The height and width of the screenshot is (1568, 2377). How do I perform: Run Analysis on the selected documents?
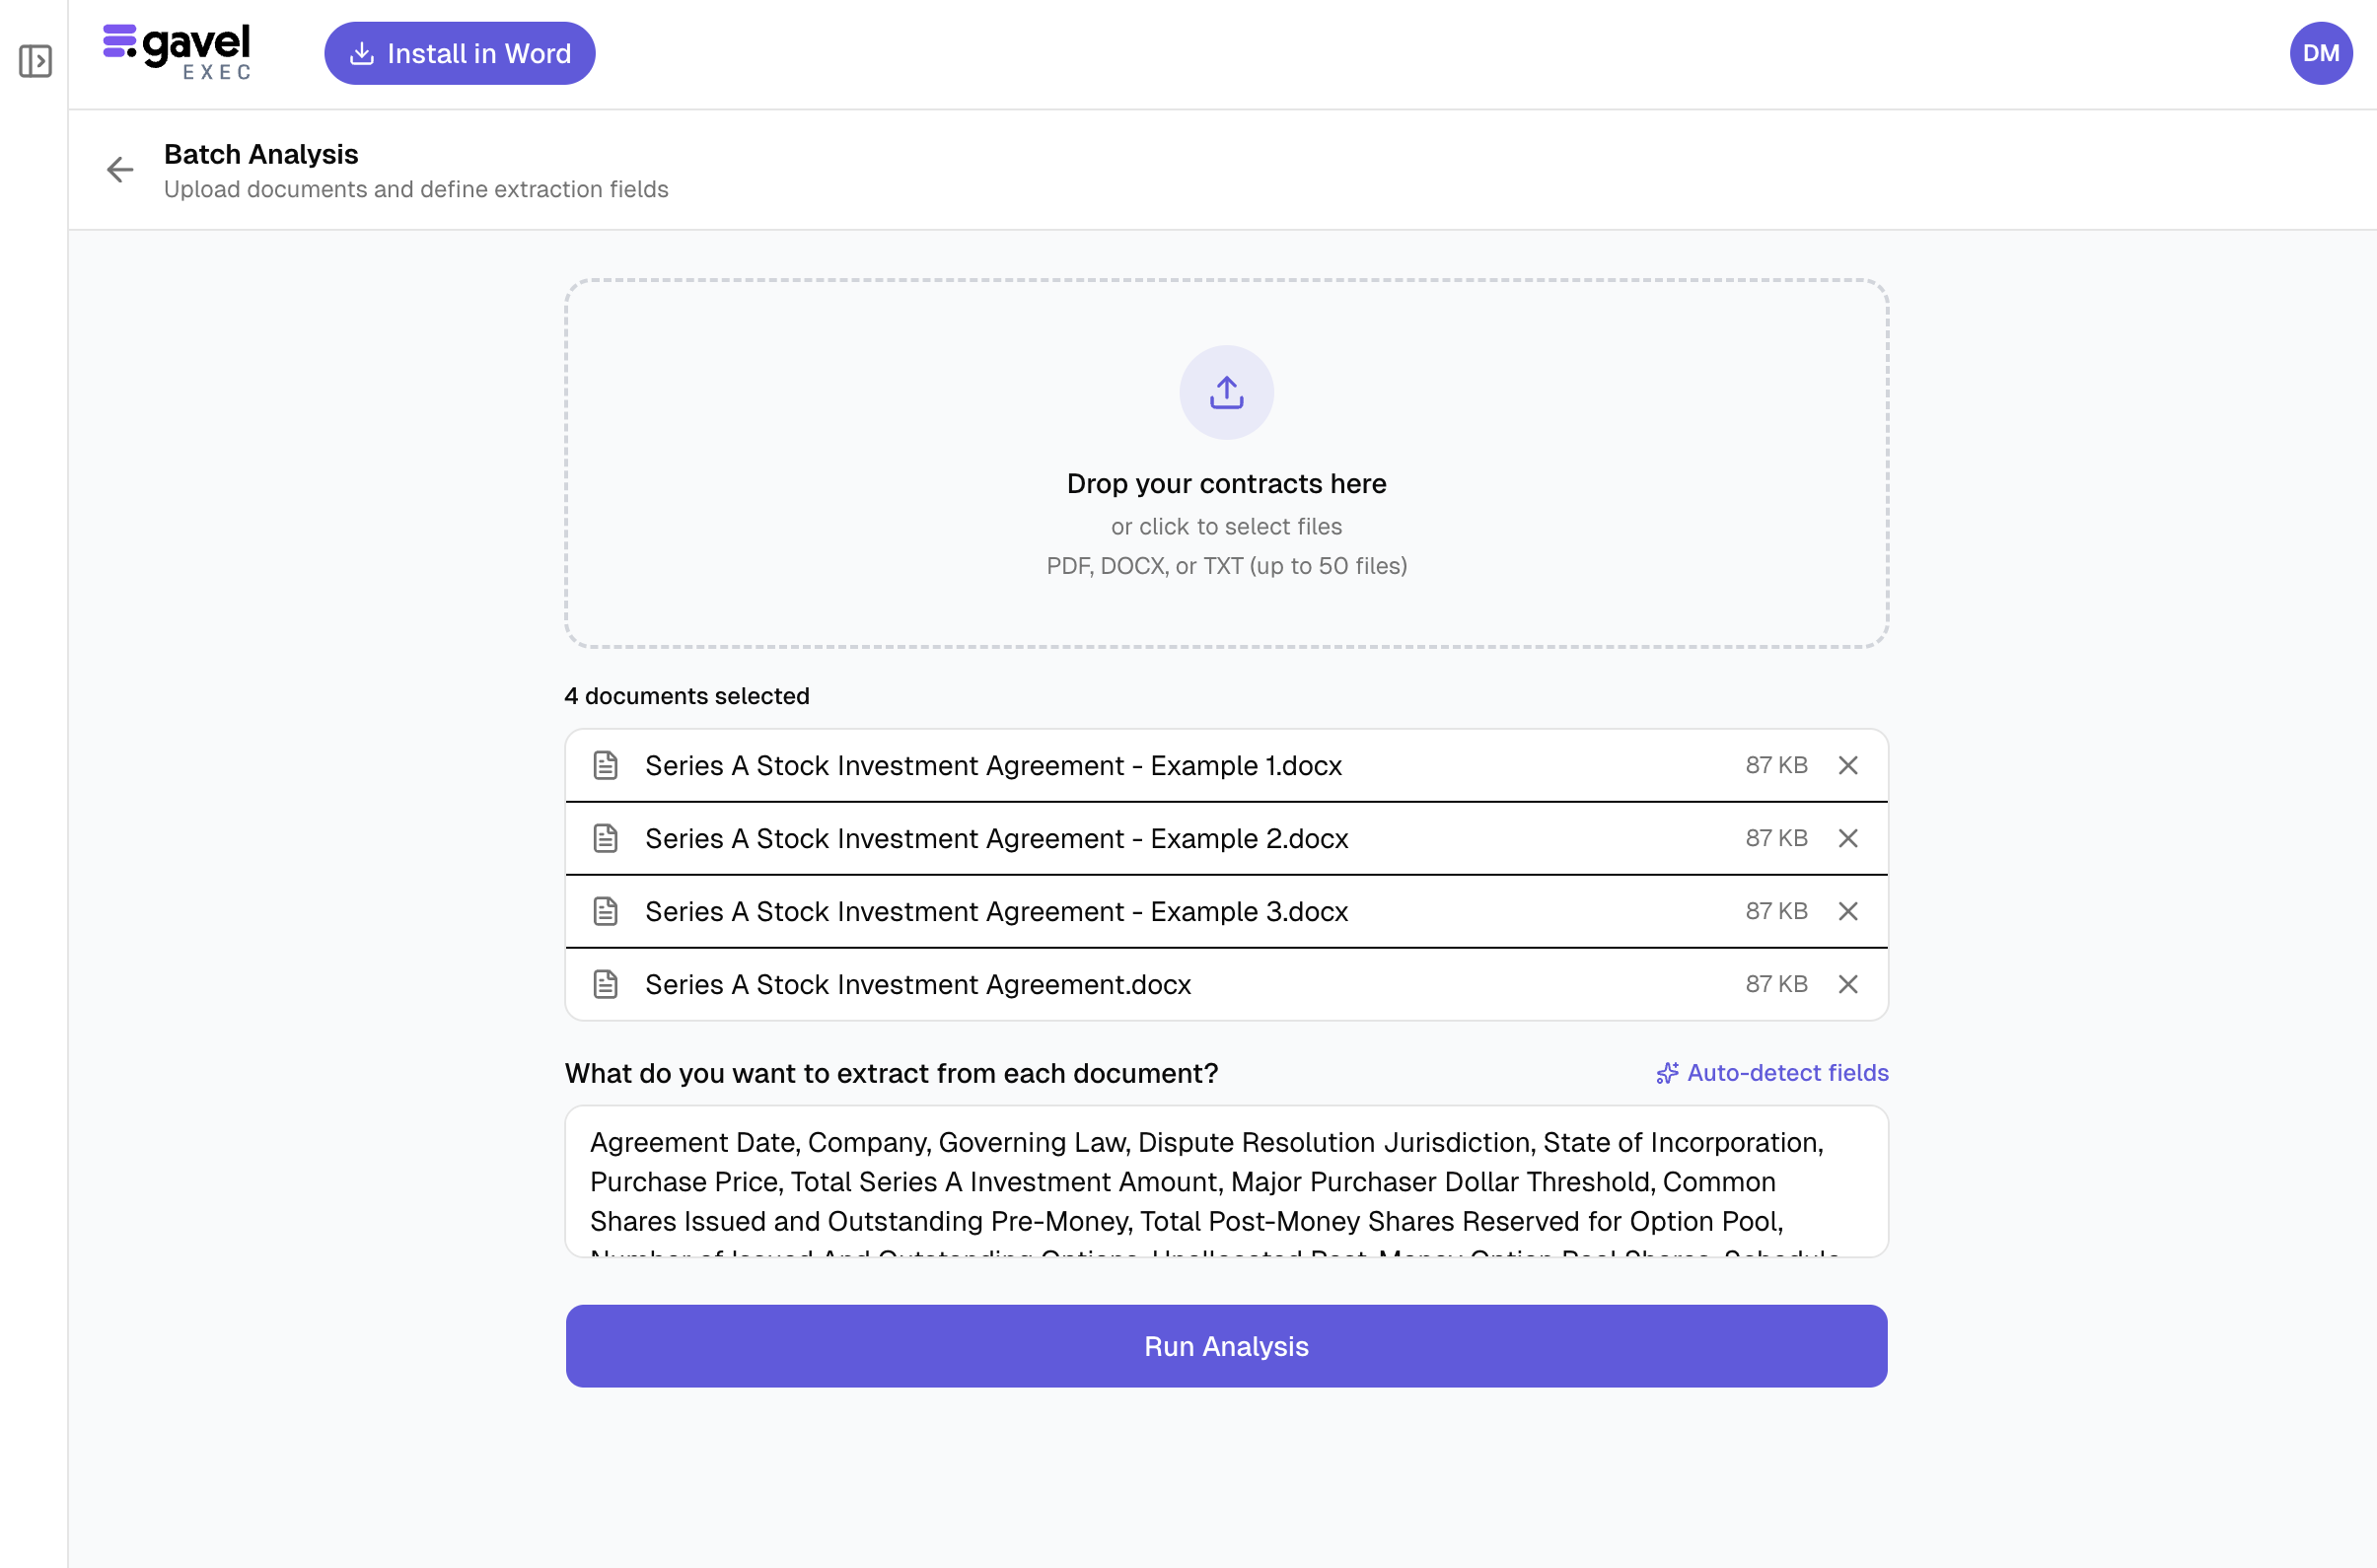point(1226,1346)
